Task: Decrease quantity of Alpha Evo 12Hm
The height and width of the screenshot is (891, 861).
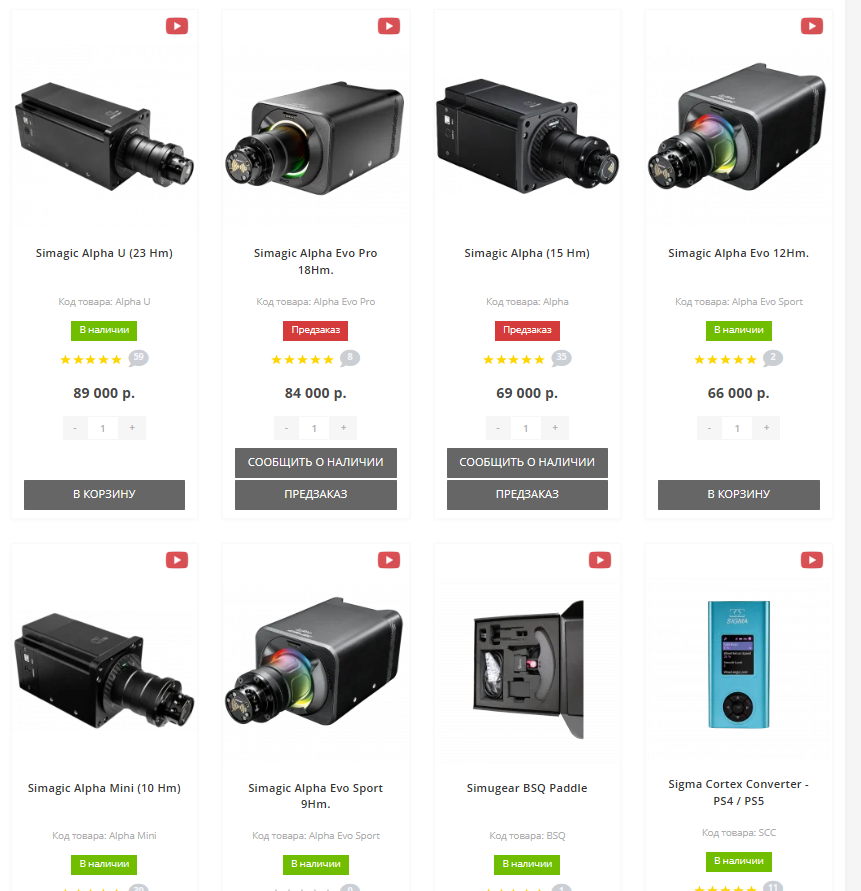Action: click(709, 428)
